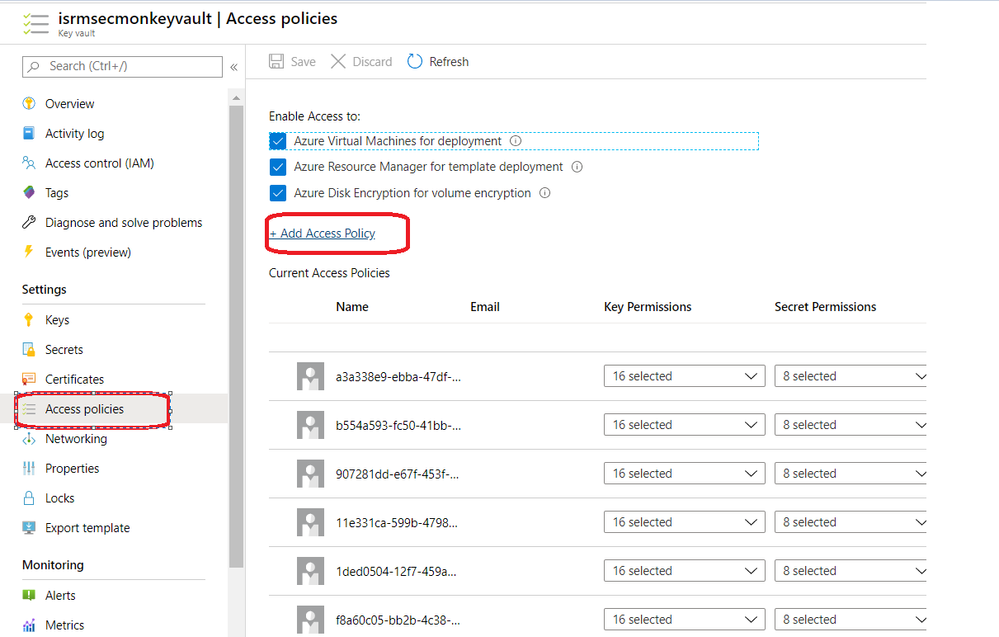The width and height of the screenshot is (999, 637).
Task: Open Key Permissions dropdown for b554a593-fc50-41bb
Action: click(x=684, y=425)
